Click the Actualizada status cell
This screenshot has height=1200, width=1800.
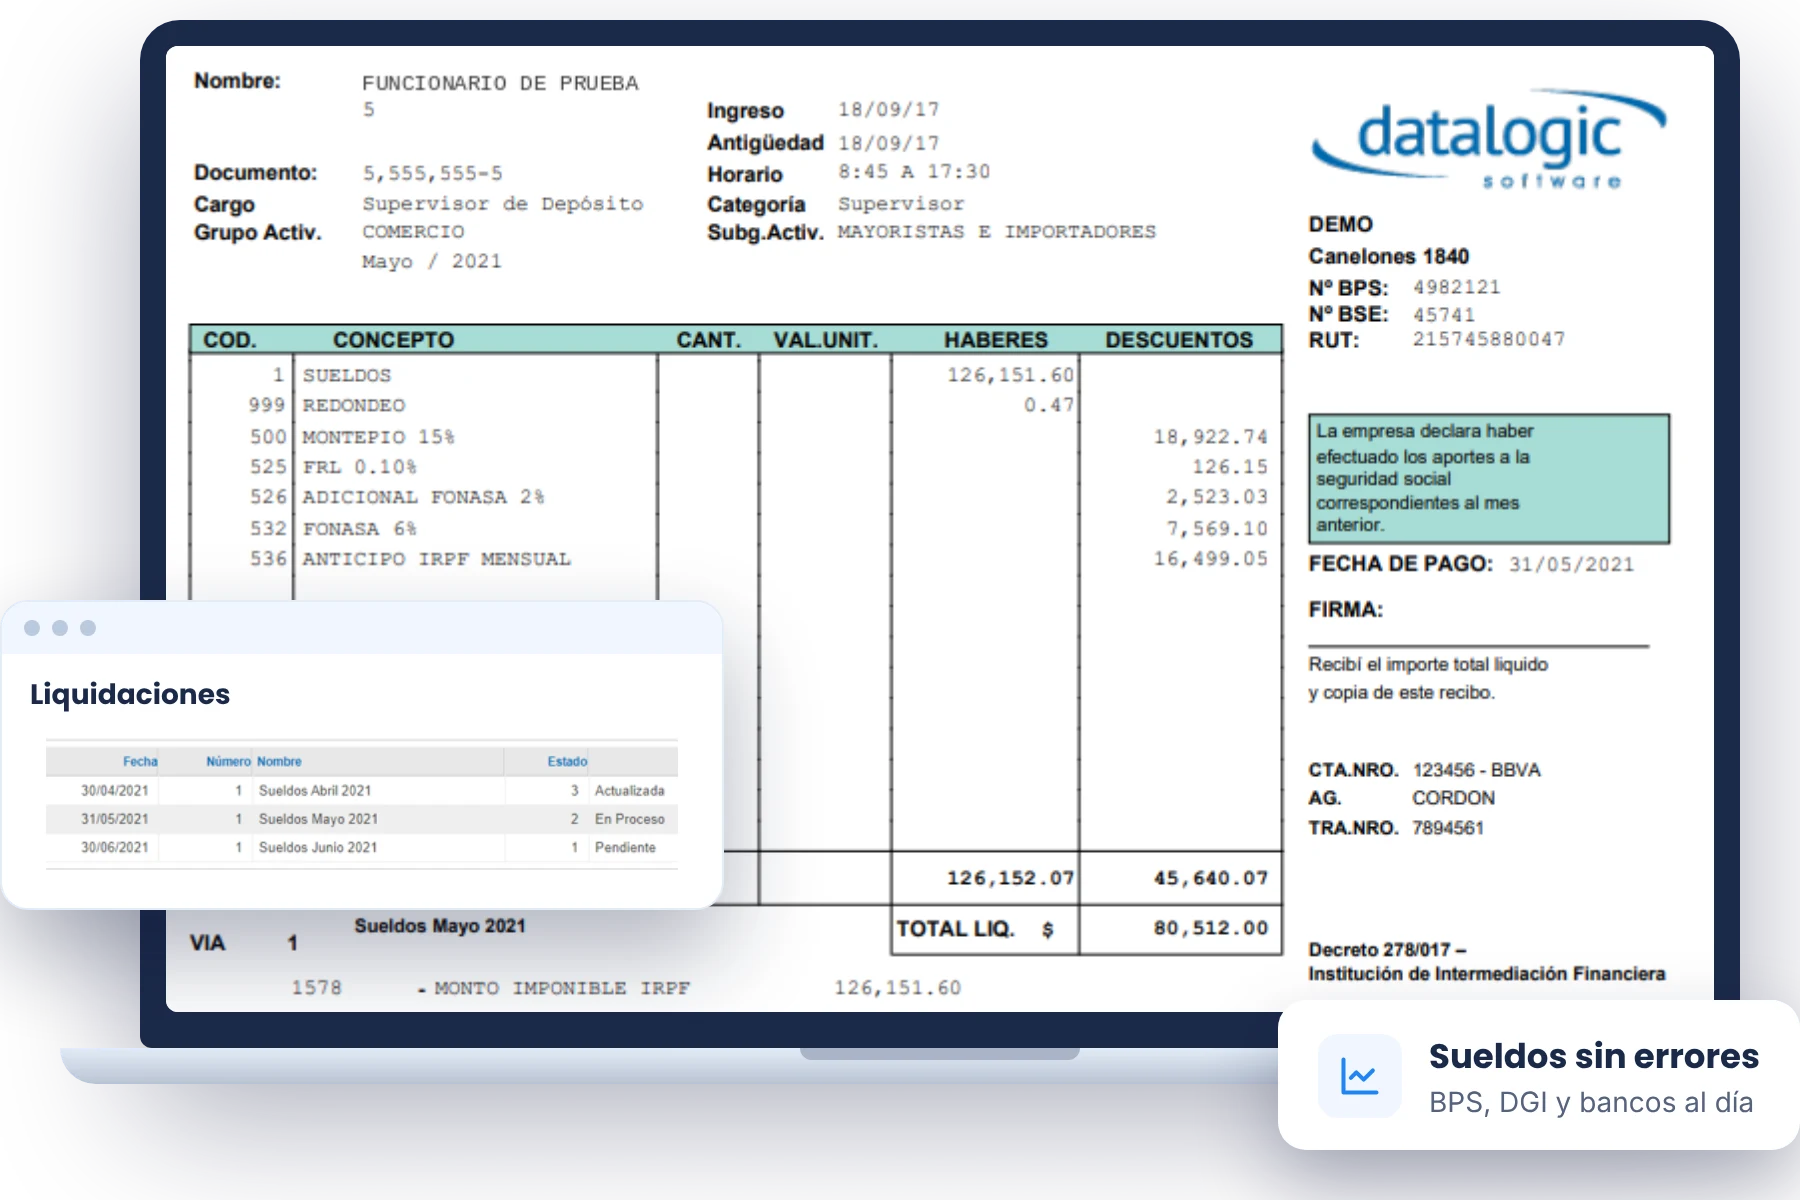tap(629, 791)
